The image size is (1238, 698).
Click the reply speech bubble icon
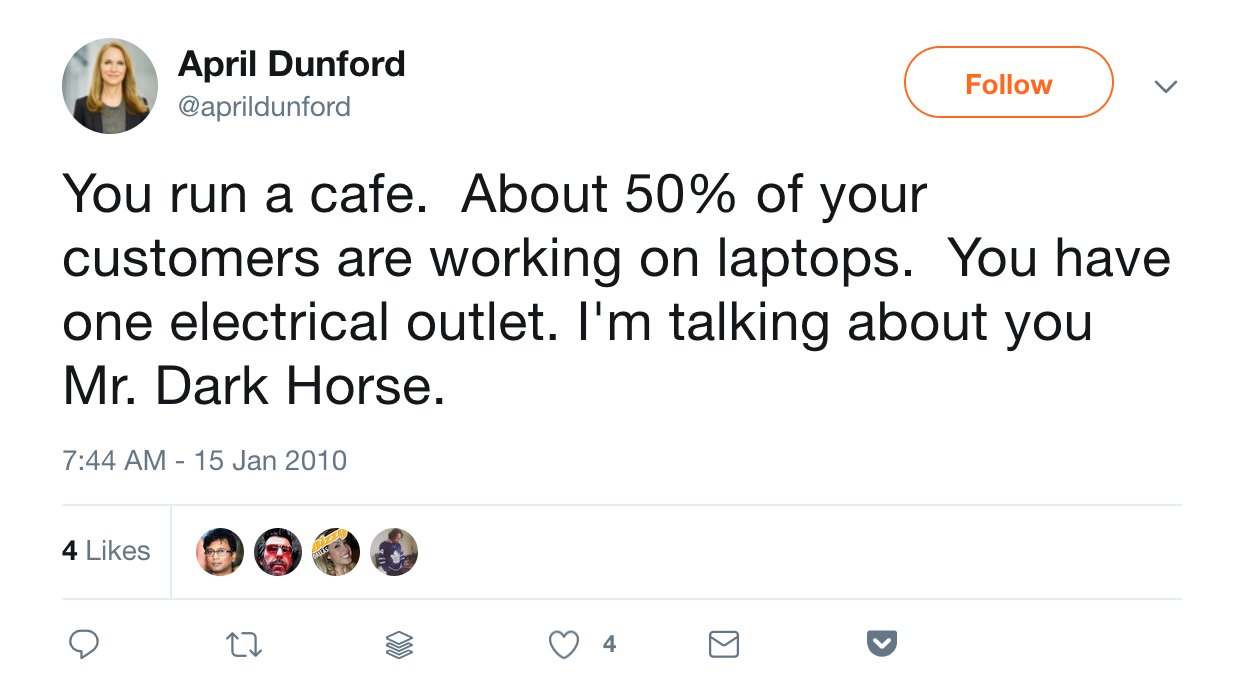click(83, 645)
